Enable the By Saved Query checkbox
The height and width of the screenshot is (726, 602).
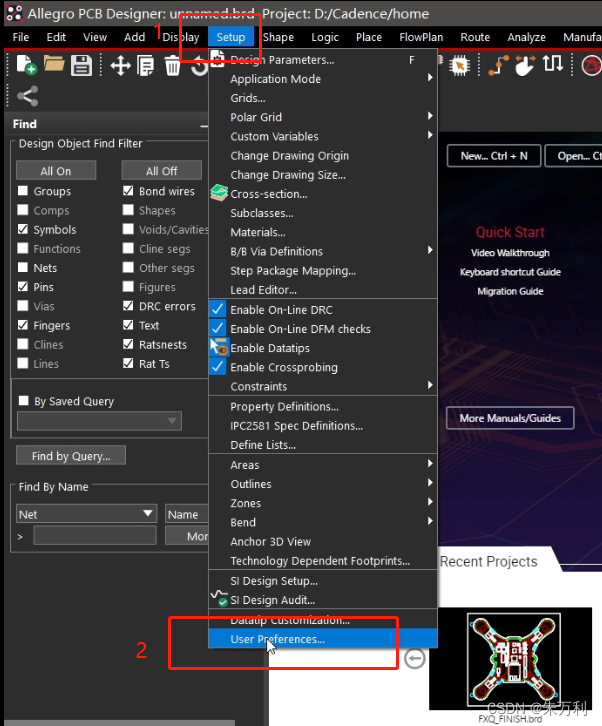point(24,401)
